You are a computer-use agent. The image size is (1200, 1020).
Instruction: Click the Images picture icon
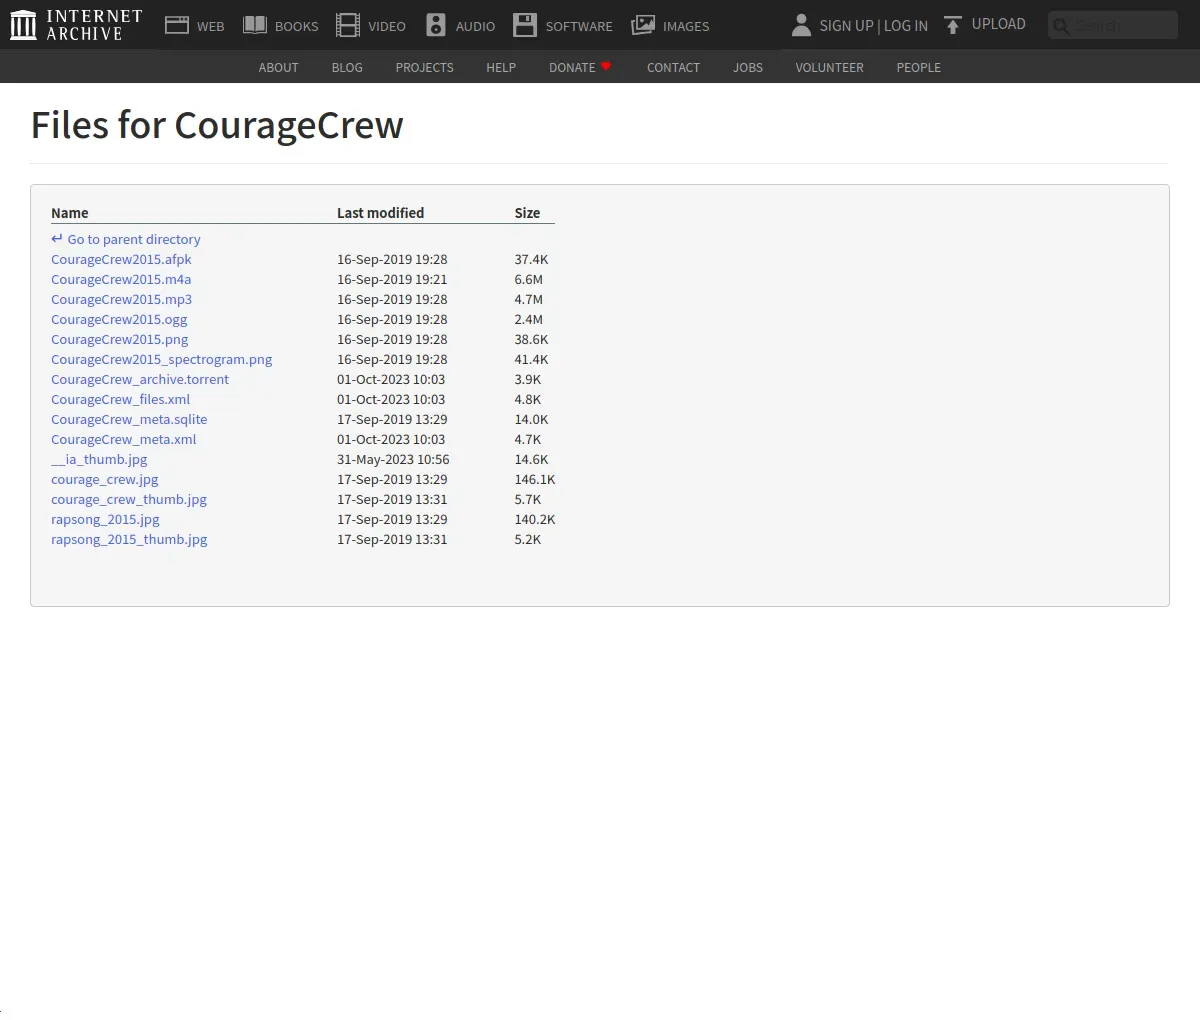pyautogui.click(x=643, y=25)
